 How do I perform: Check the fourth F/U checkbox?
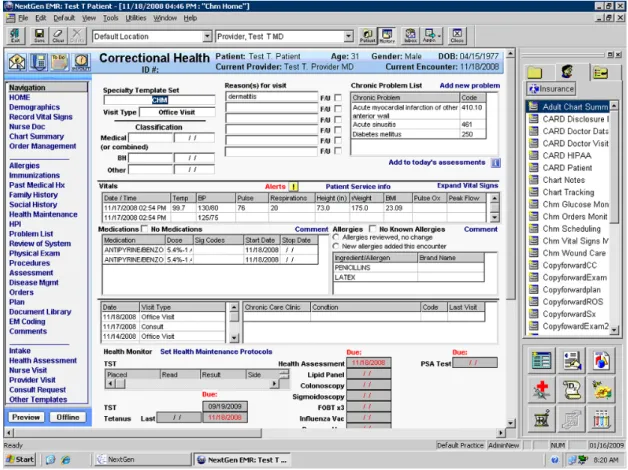[338, 130]
